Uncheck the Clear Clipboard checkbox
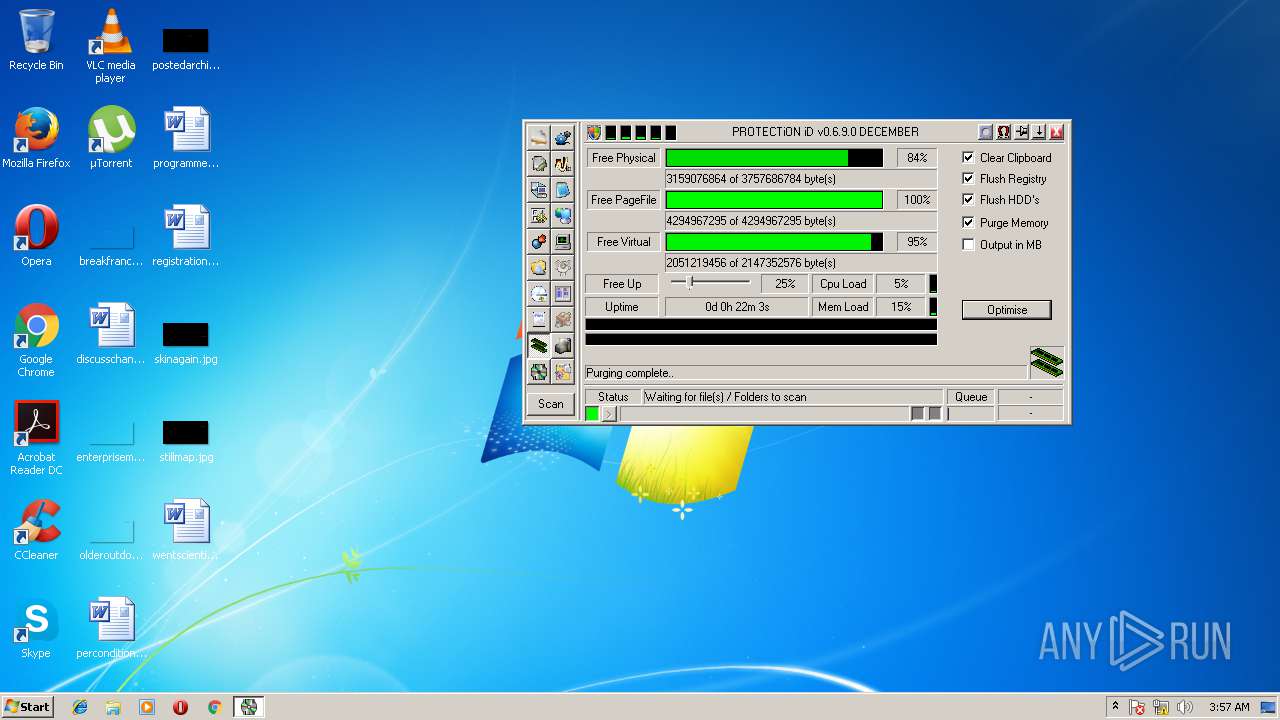The image size is (1280, 720). click(x=968, y=157)
